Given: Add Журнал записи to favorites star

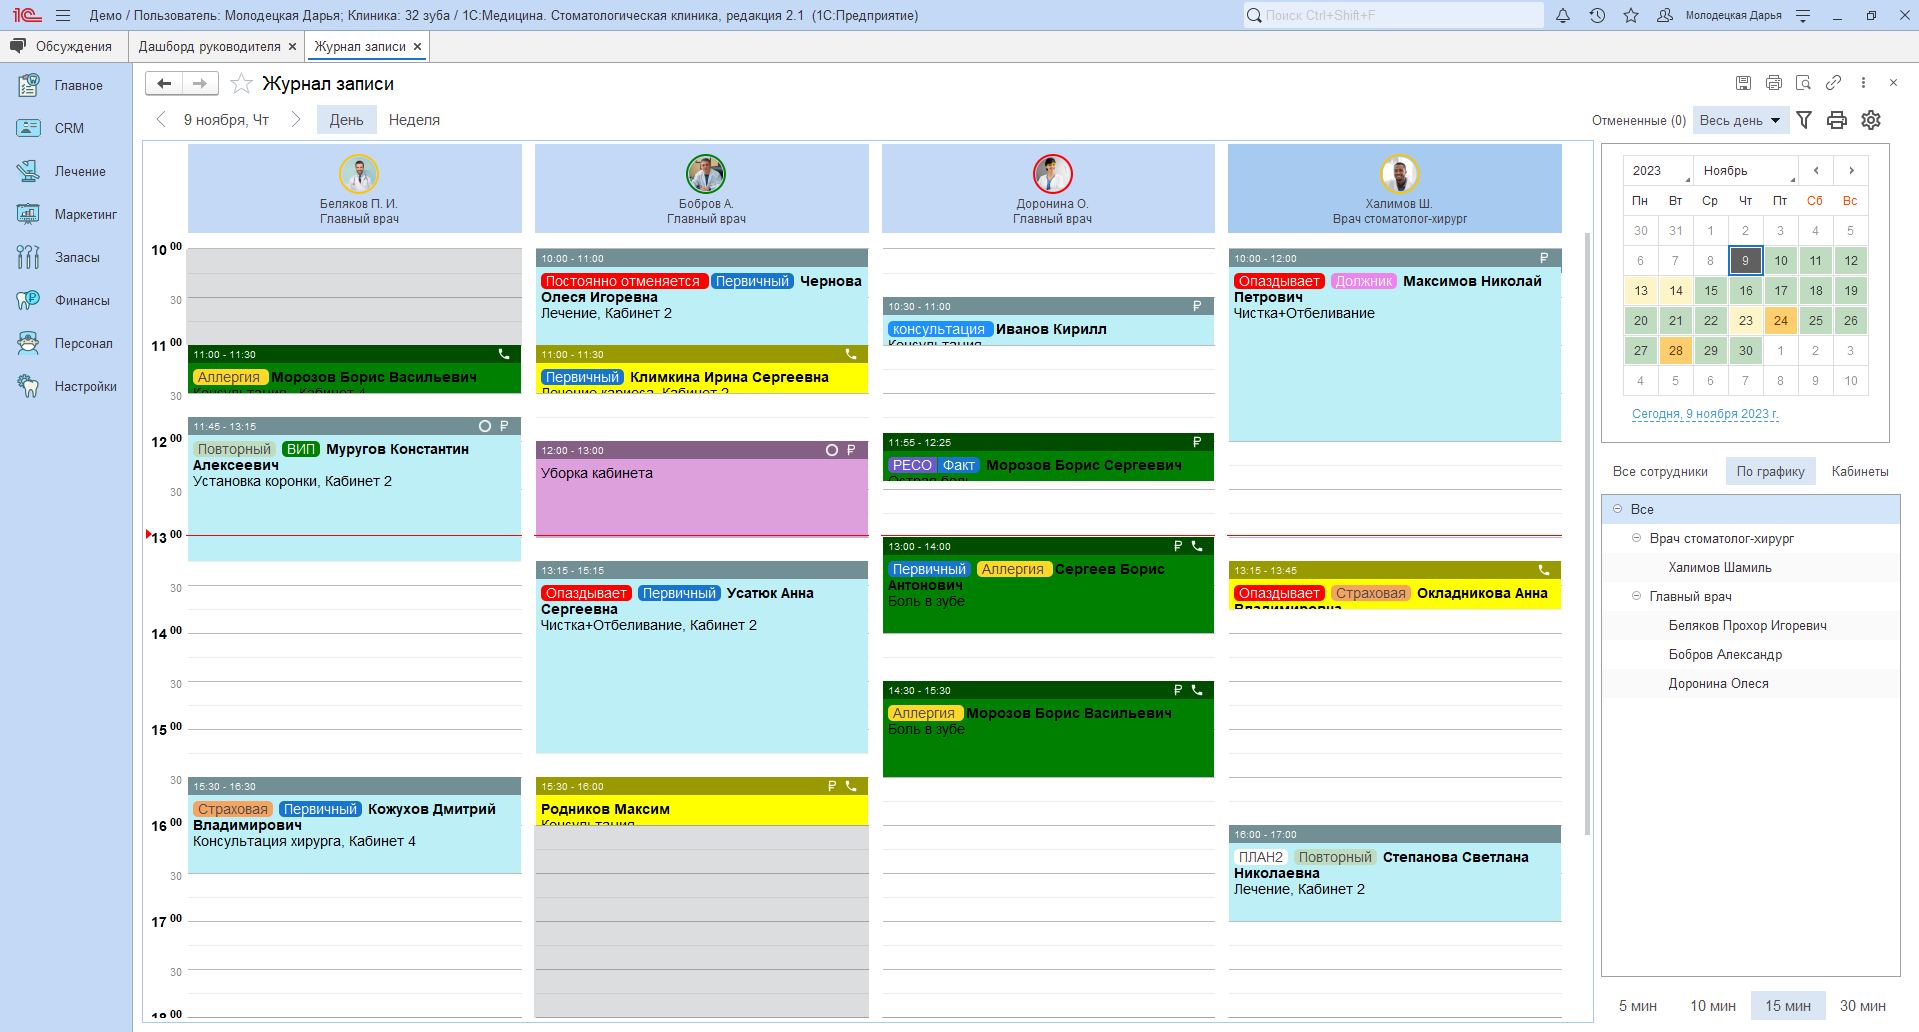Looking at the screenshot, I should (241, 84).
